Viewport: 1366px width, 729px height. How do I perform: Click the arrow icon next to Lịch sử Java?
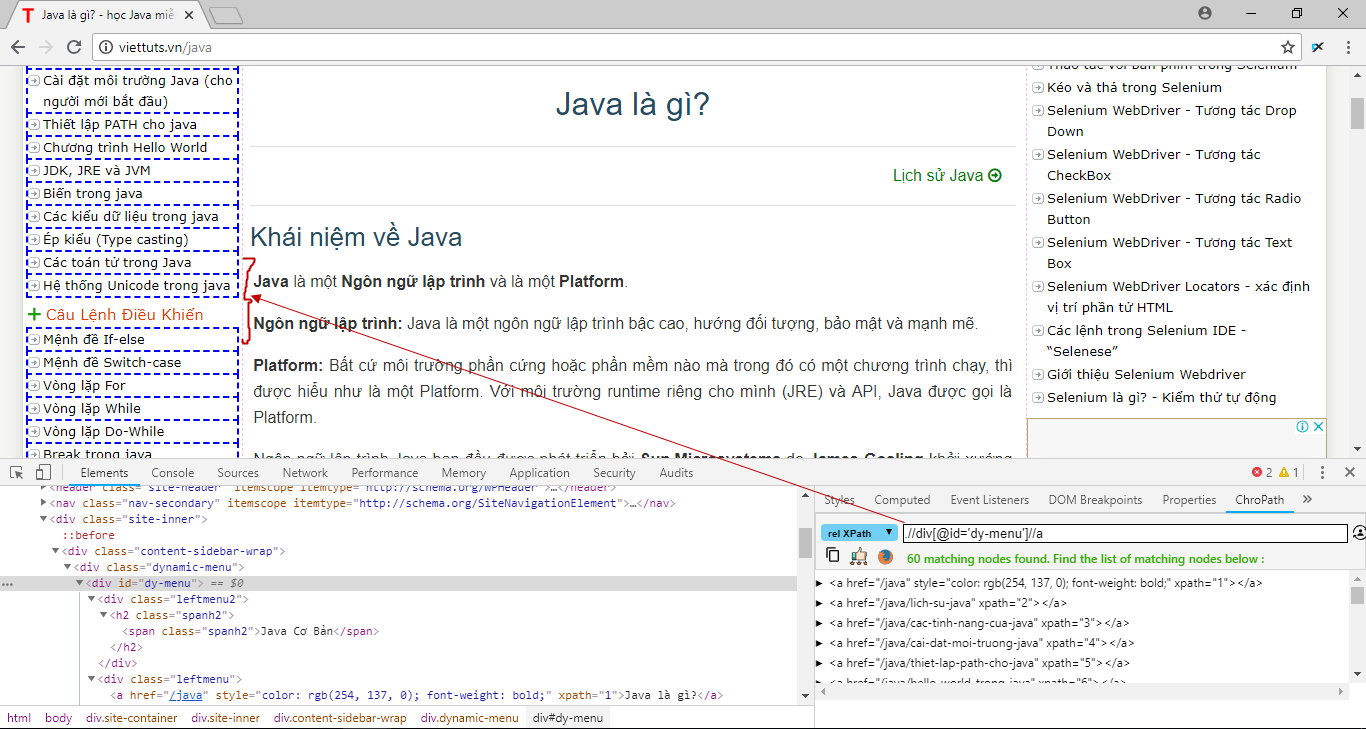(x=995, y=175)
